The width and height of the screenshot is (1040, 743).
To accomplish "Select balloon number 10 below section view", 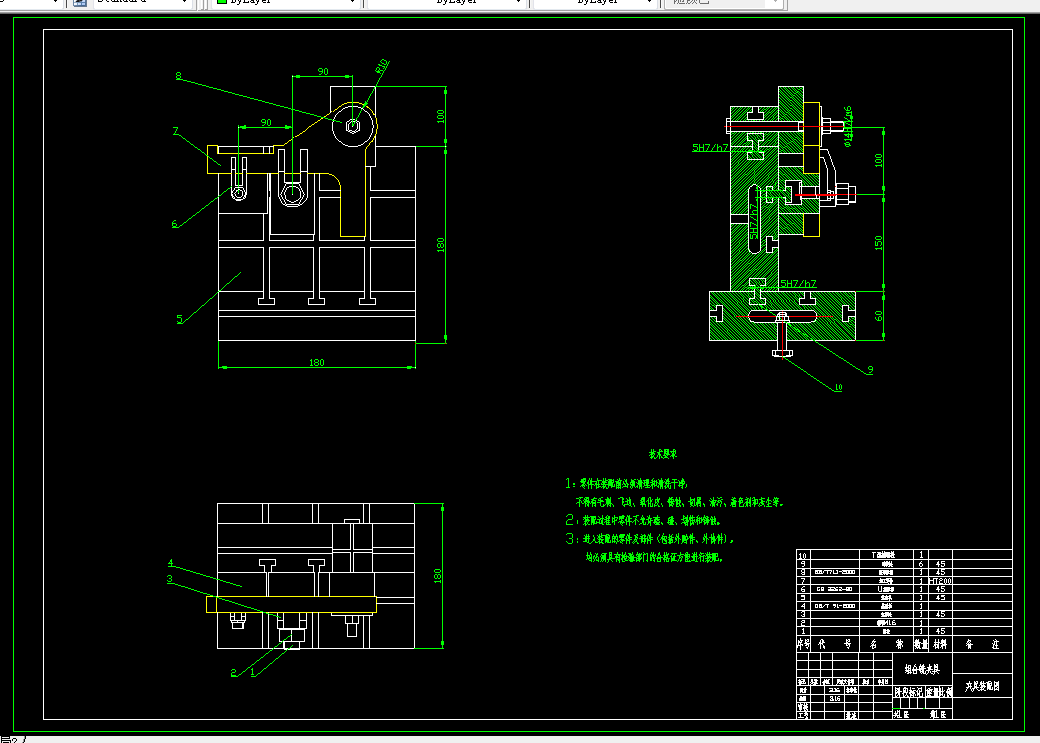I will point(838,387).
